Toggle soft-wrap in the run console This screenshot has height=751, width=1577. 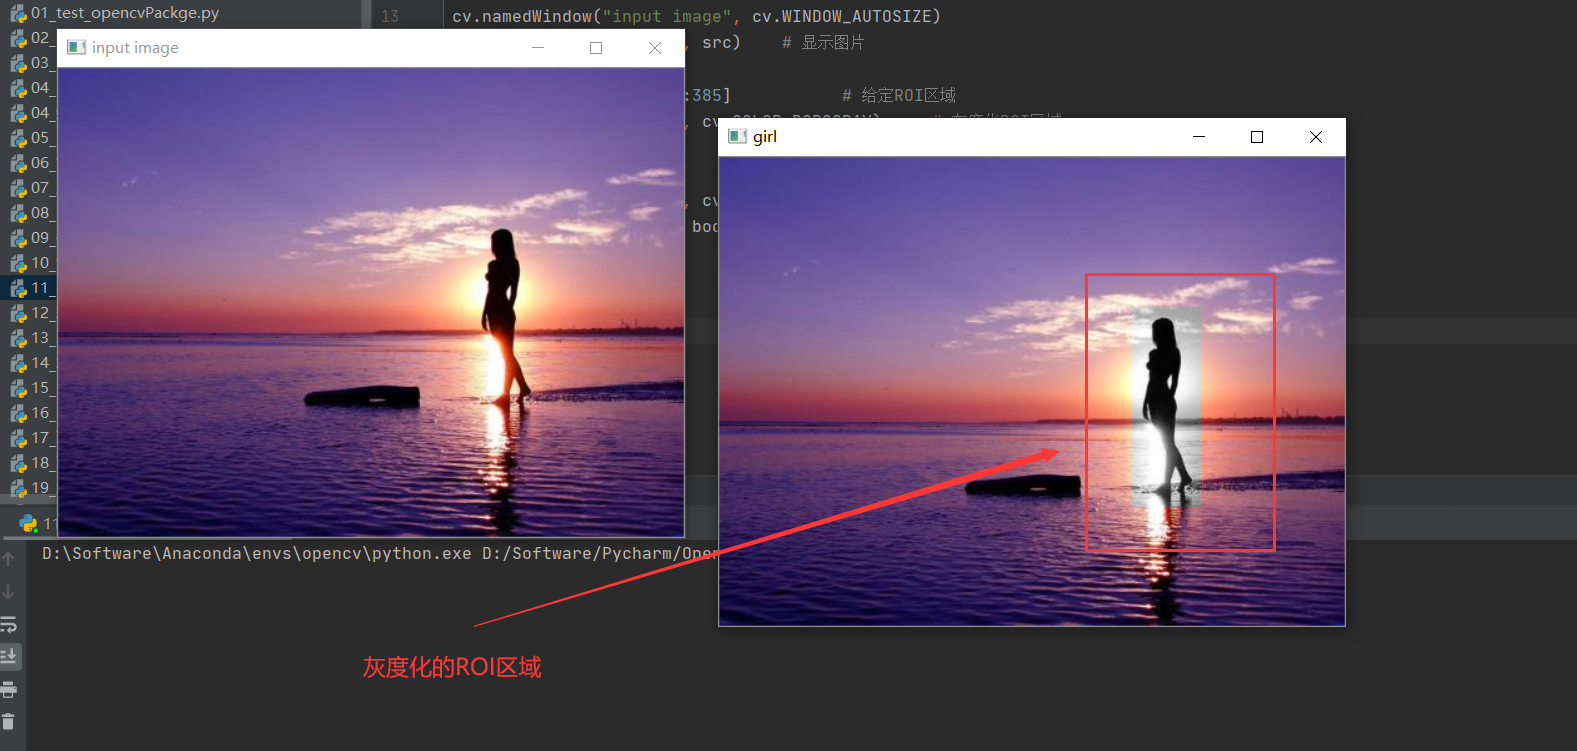[x=9, y=625]
